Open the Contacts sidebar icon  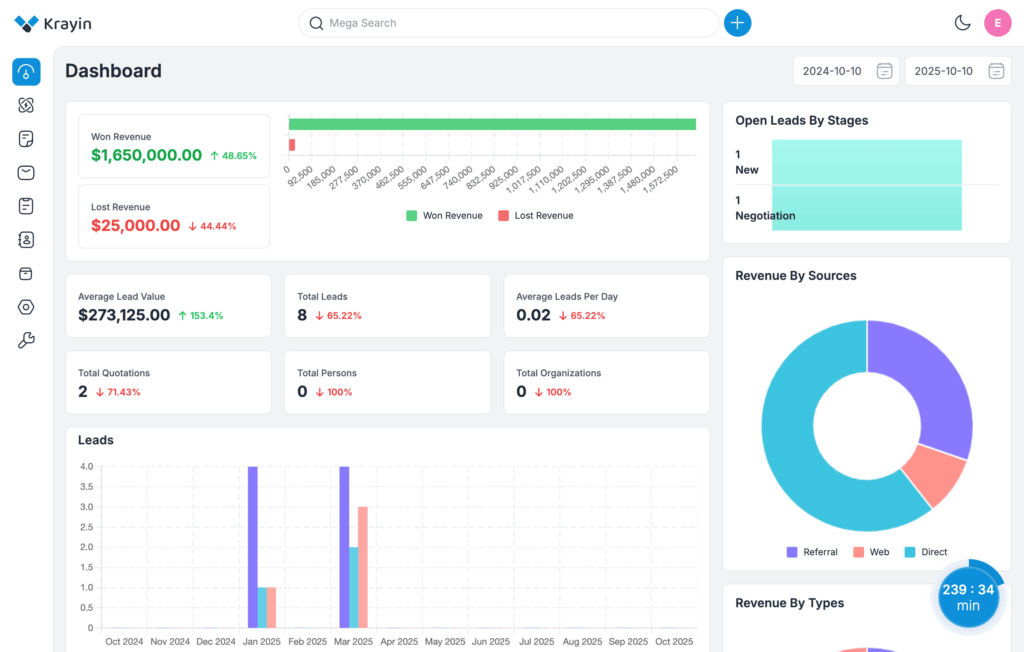pyautogui.click(x=27, y=240)
